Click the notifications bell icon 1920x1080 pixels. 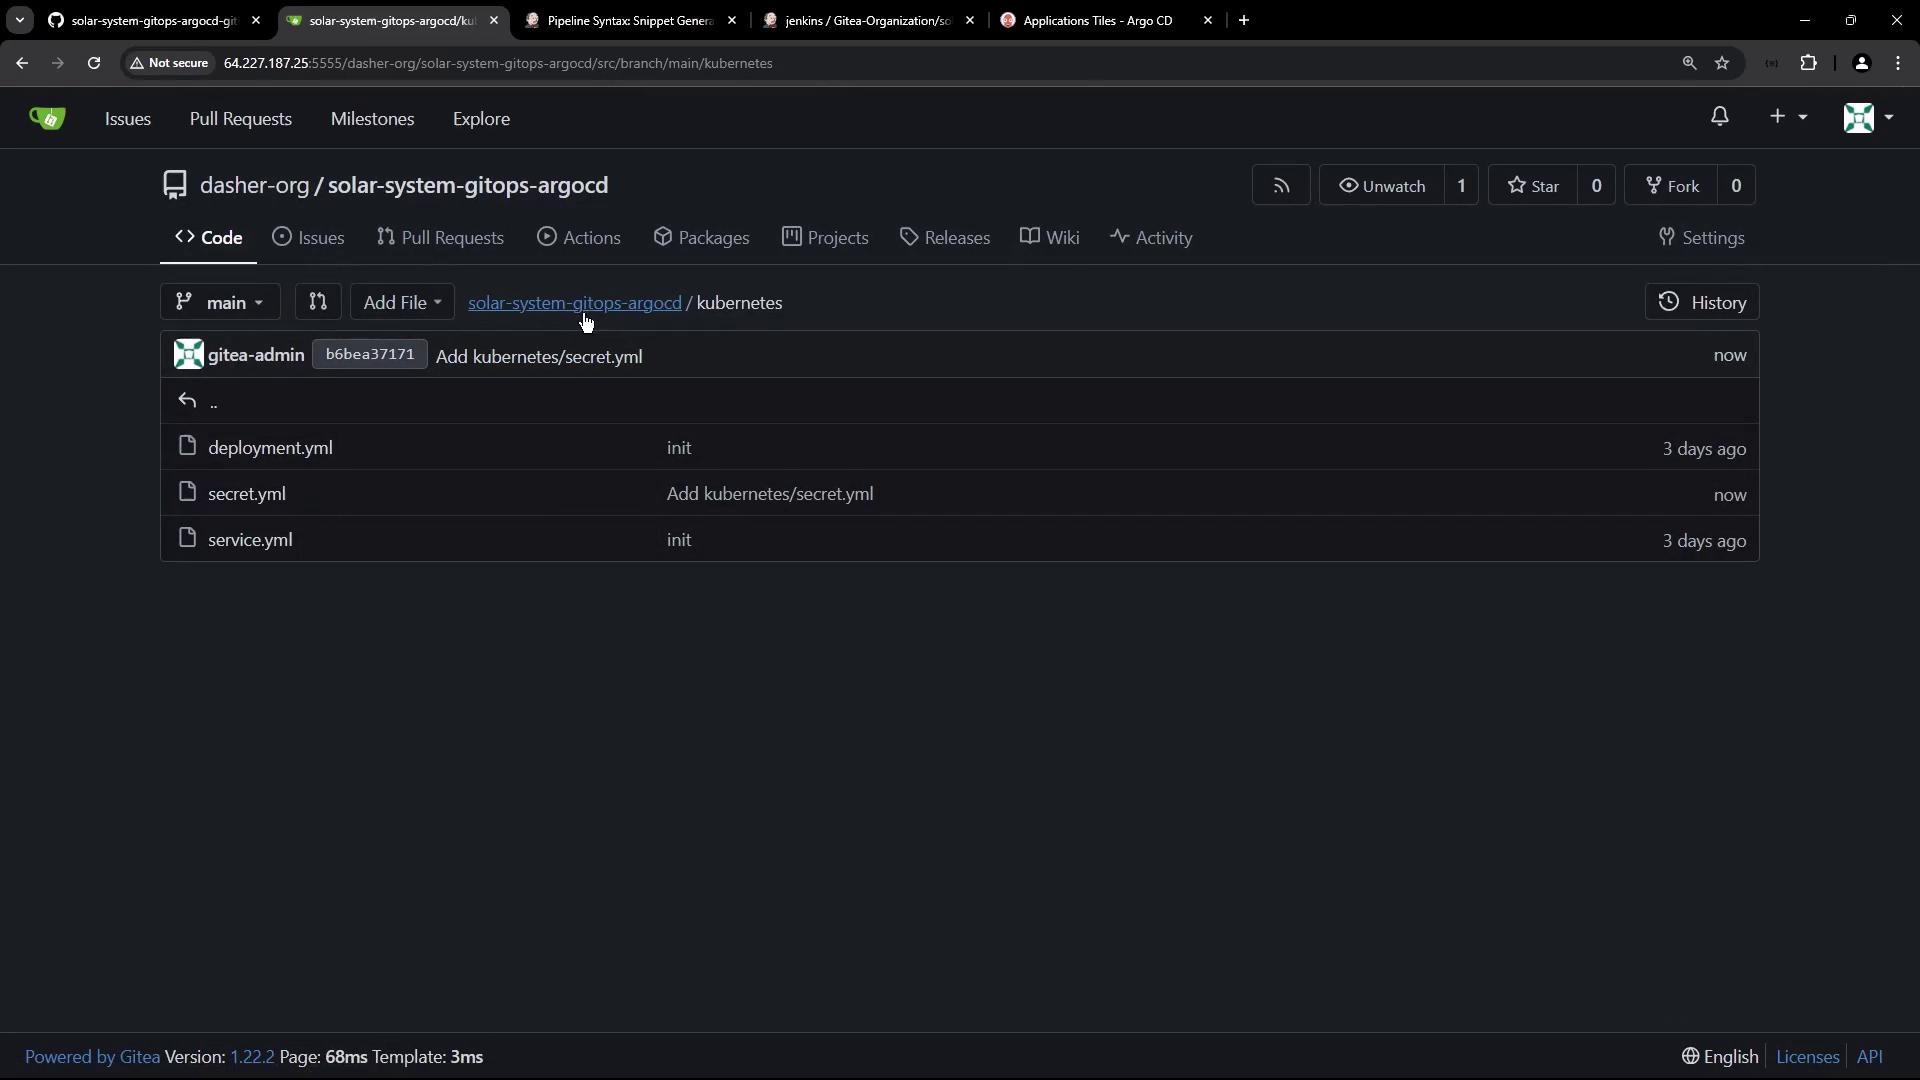point(1719,117)
